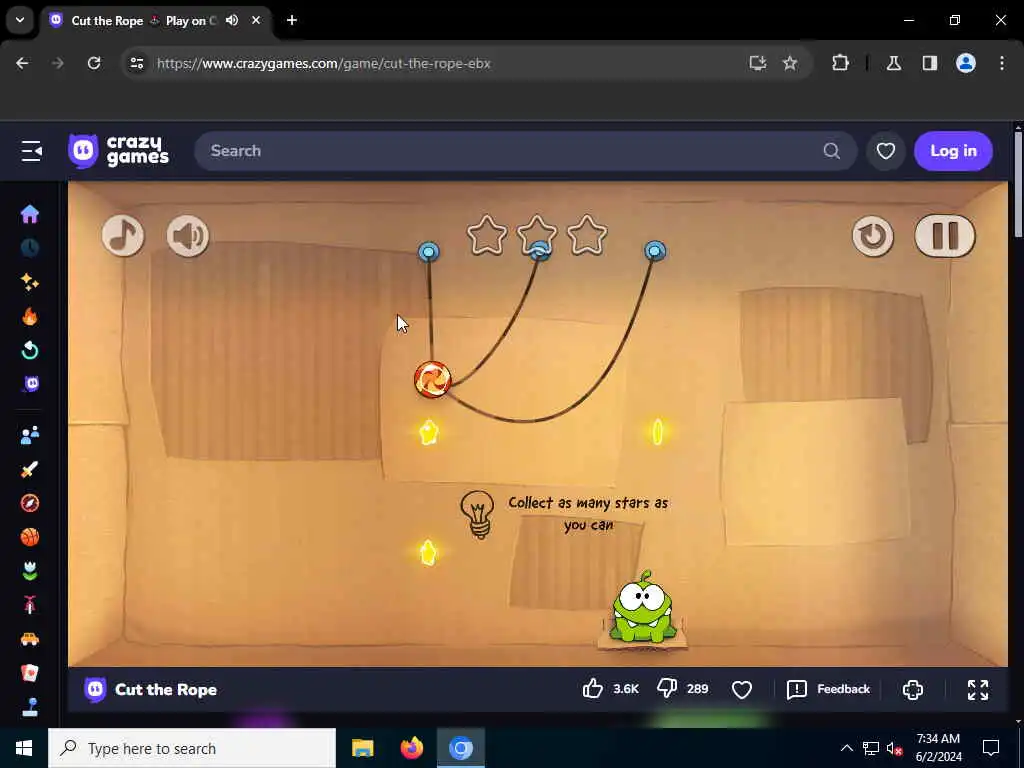Screen dimensions: 1024x768
Task: Bookmark this page with star icon
Action: pyautogui.click(x=790, y=63)
